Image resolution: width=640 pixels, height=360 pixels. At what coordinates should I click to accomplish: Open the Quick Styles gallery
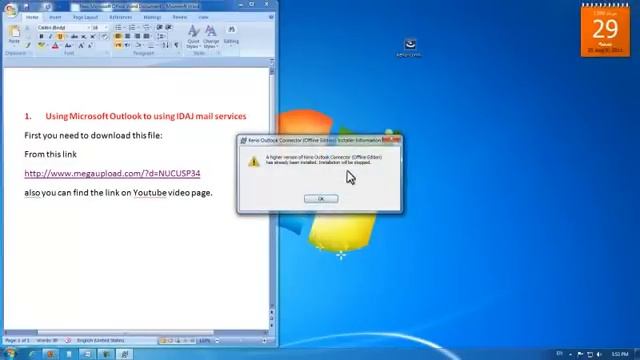[193, 37]
